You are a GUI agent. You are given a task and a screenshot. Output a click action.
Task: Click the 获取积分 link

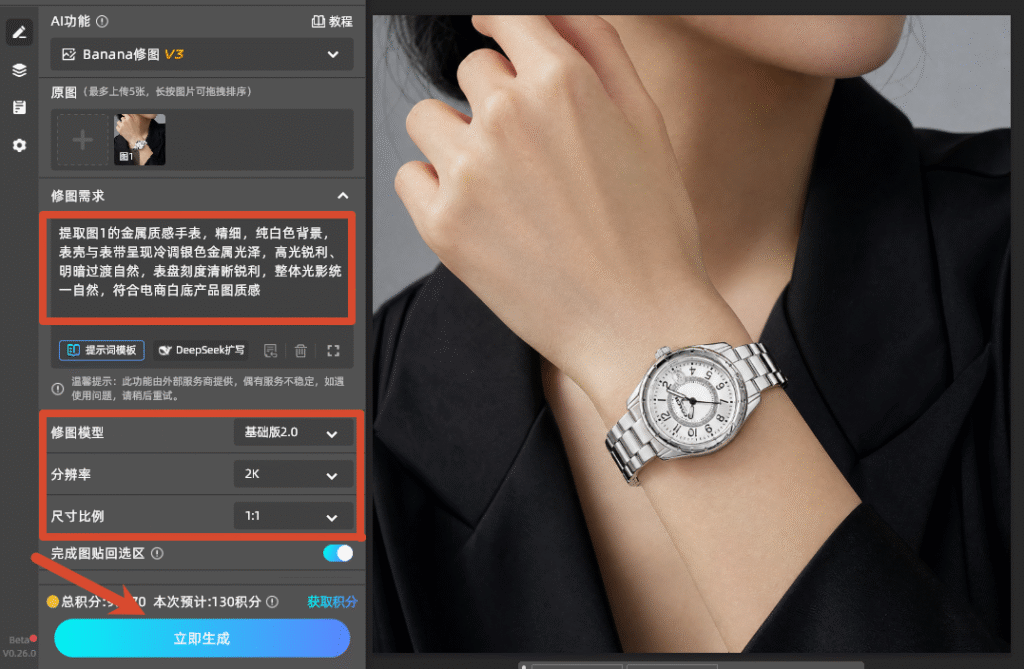[332, 602]
